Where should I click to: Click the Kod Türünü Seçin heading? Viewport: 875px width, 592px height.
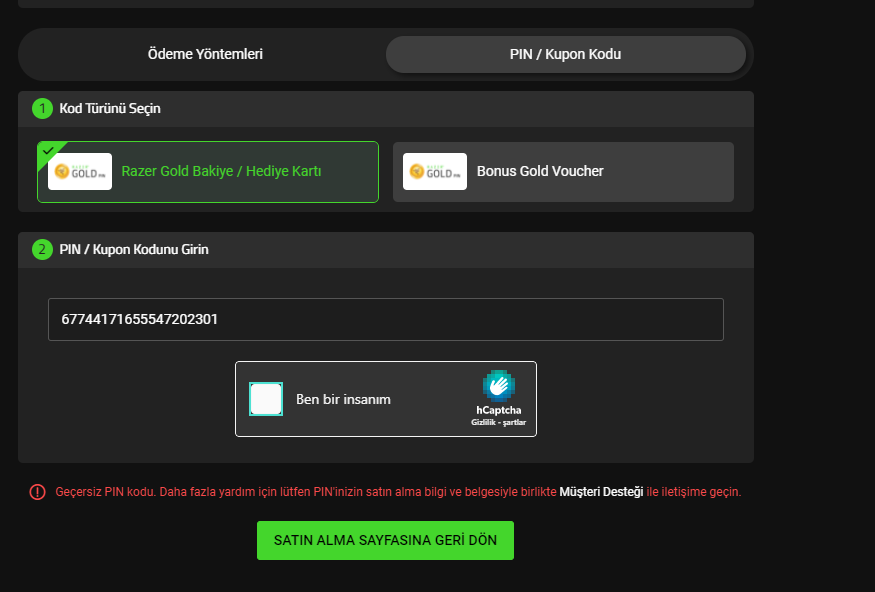point(110,108)
